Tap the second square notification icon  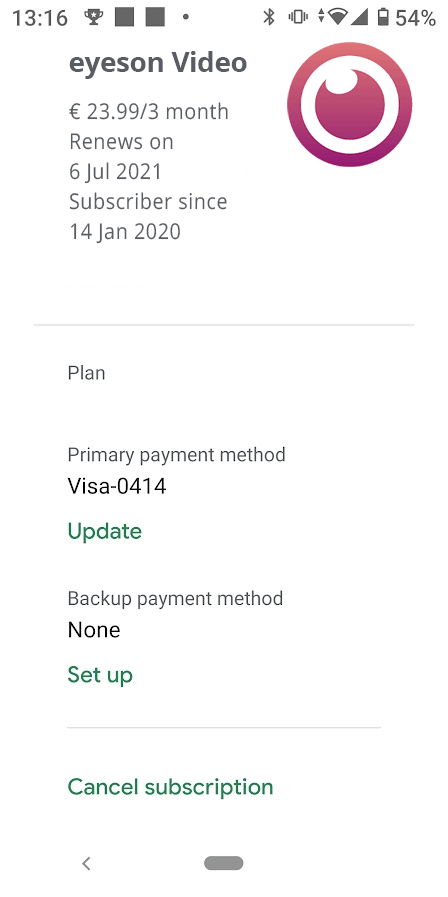coord(155,17)
